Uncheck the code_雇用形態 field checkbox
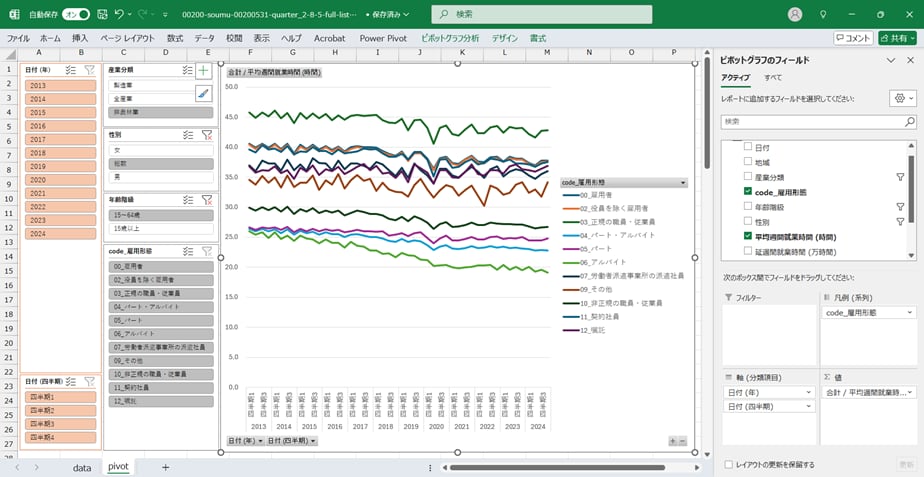 click(748, 191)
